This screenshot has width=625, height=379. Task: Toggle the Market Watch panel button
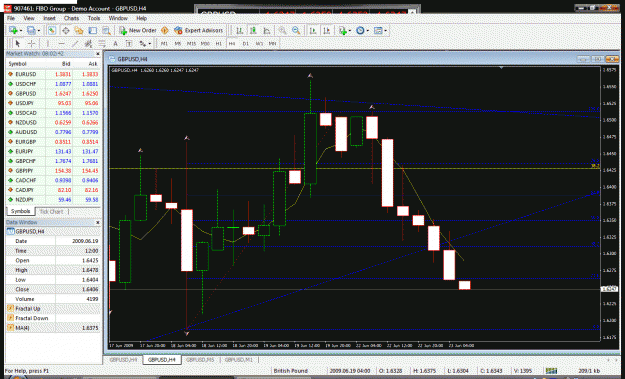pyautogui.click(x=52, y=30)
